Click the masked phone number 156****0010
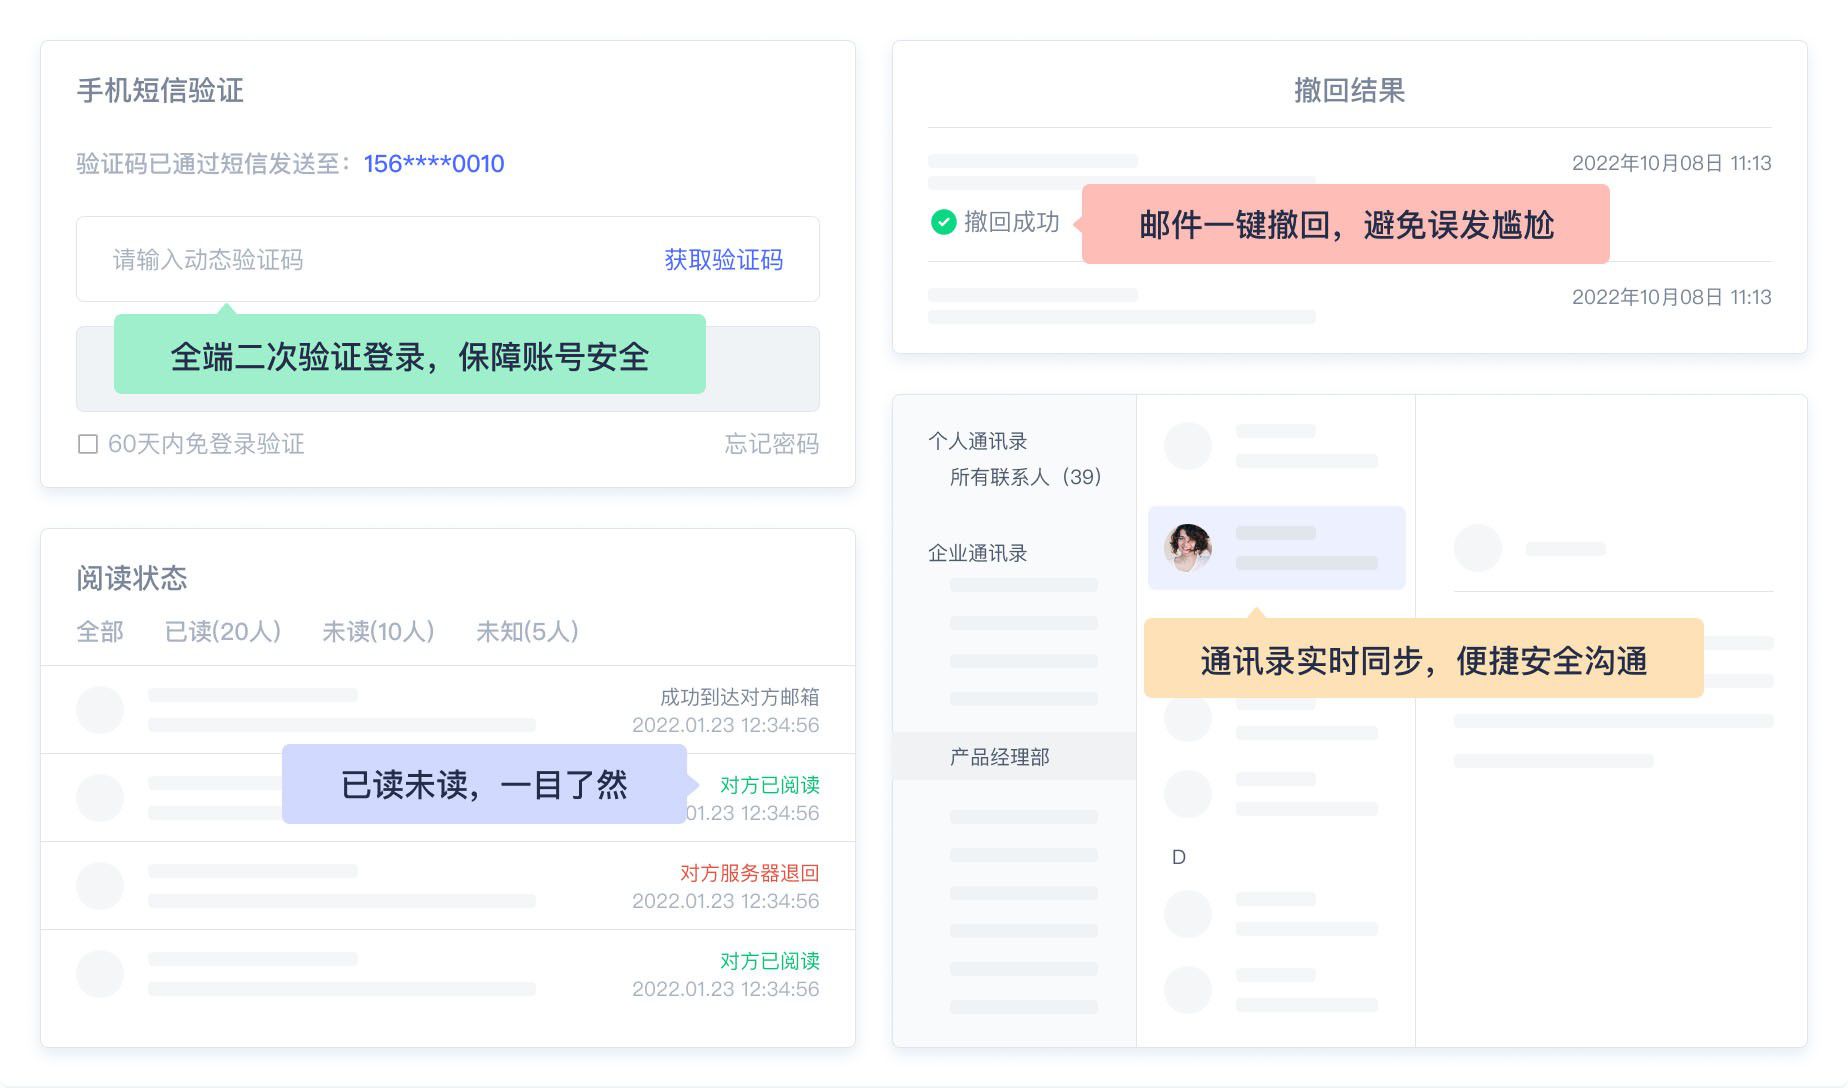 pos(431,163)
